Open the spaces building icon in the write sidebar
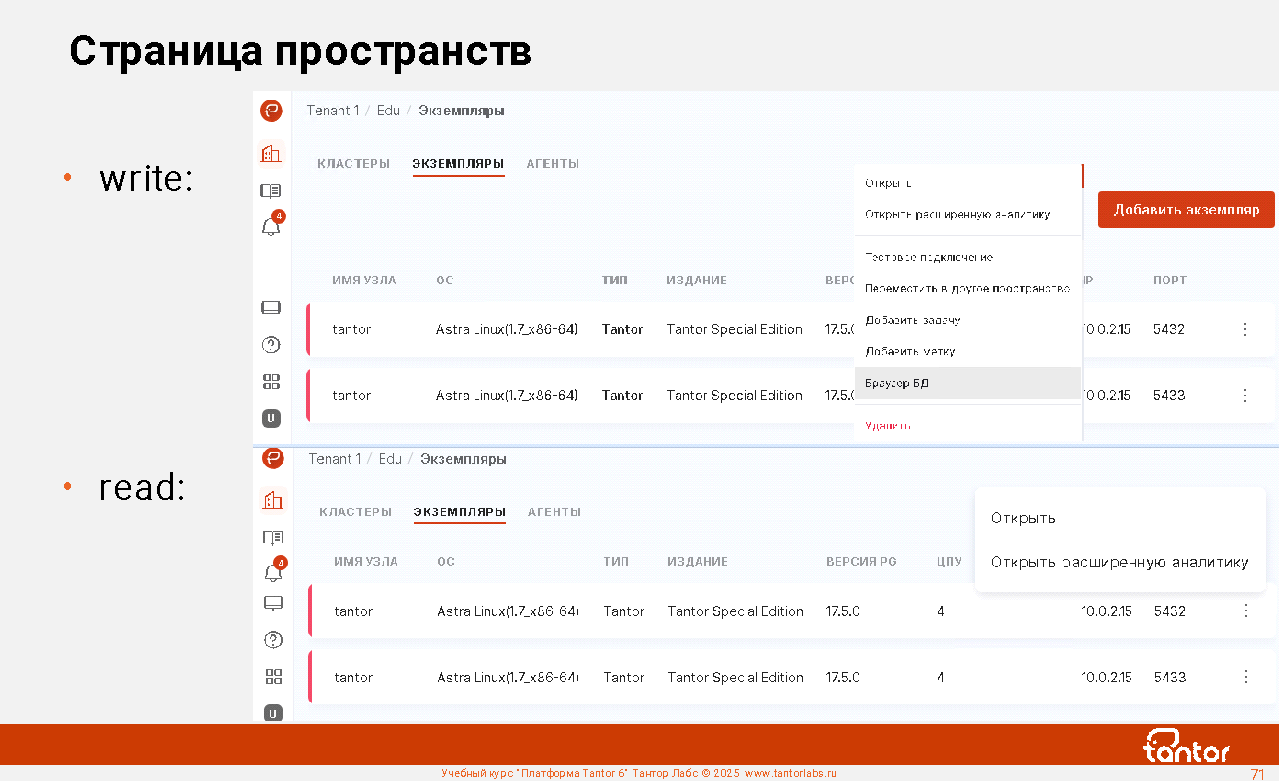This screenshot has width=1279, height=781. pos(271,154)
